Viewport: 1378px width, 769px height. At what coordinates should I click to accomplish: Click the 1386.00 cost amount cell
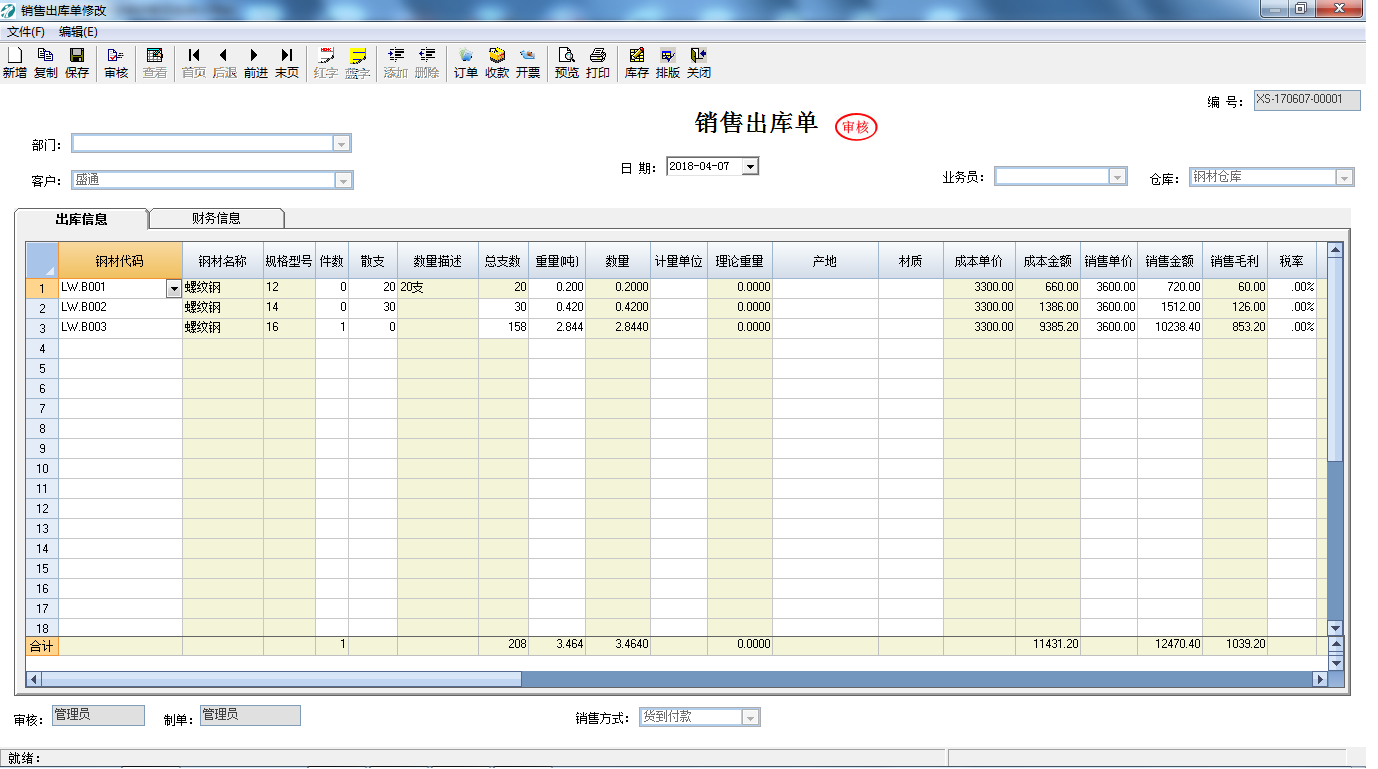point(1048,308)
